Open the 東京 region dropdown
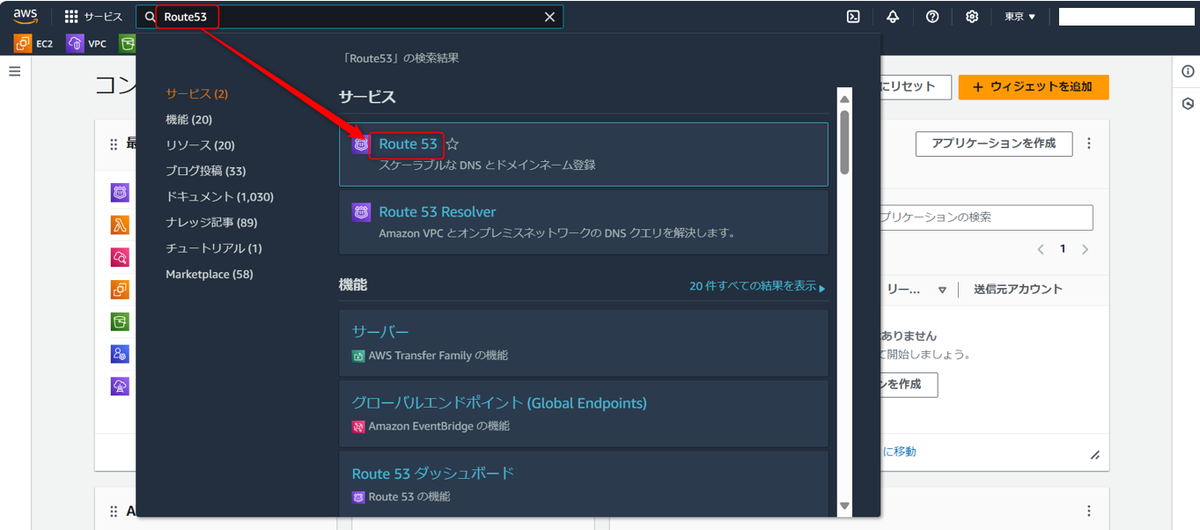1200x530 pixels. click(x=1020, y=17)
